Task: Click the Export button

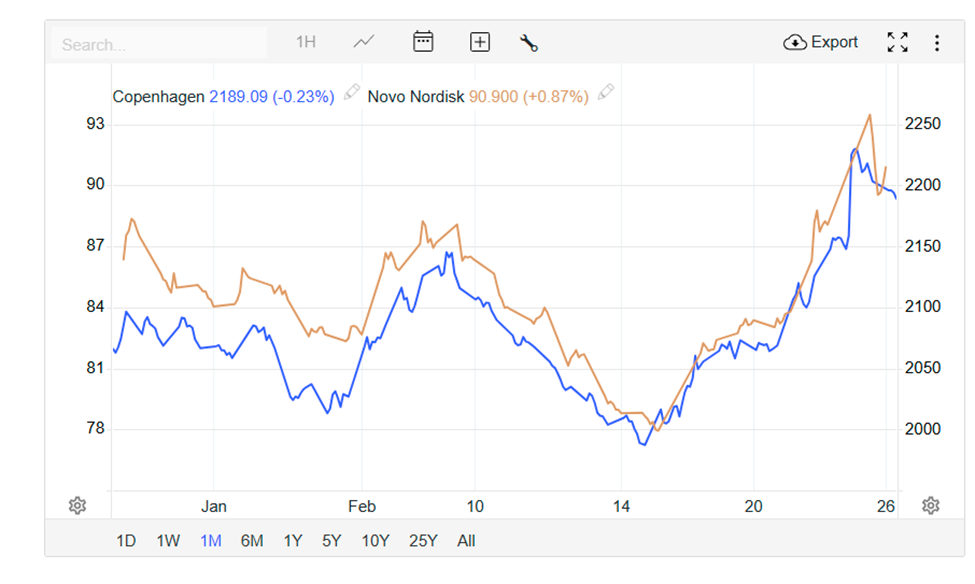Action: click(821, 42)
